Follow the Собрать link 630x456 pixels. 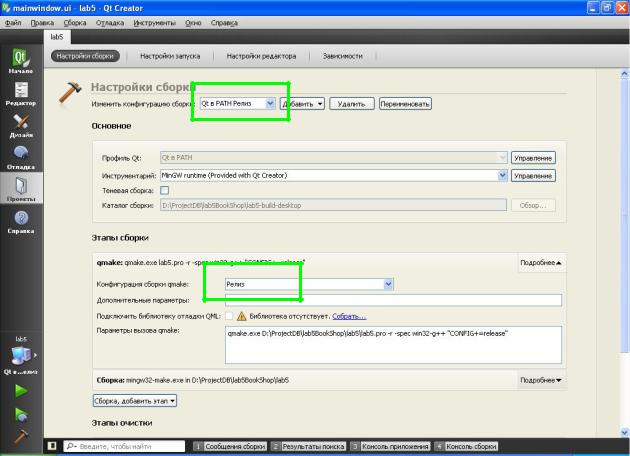(x=349, y=316)
